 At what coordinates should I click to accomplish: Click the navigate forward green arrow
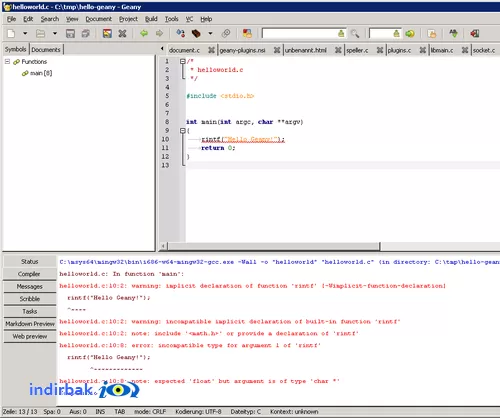(159, 33)
